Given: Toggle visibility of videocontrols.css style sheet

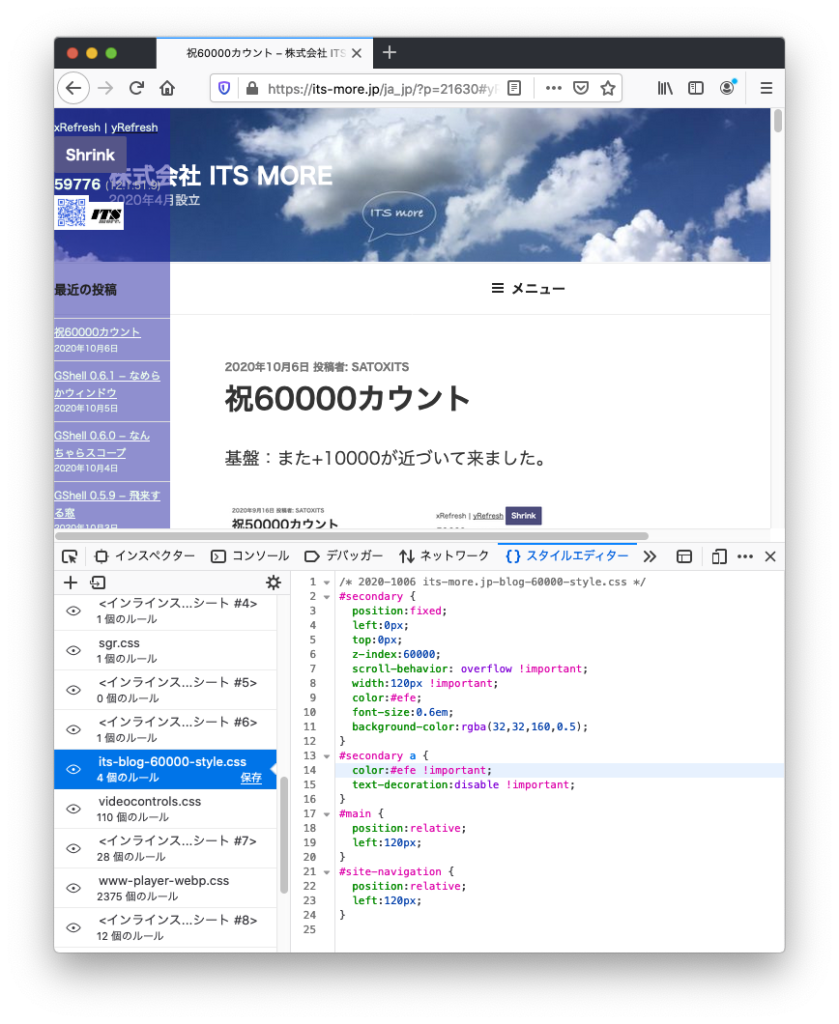Looking at the screenshot, I should tap(73, 809).
